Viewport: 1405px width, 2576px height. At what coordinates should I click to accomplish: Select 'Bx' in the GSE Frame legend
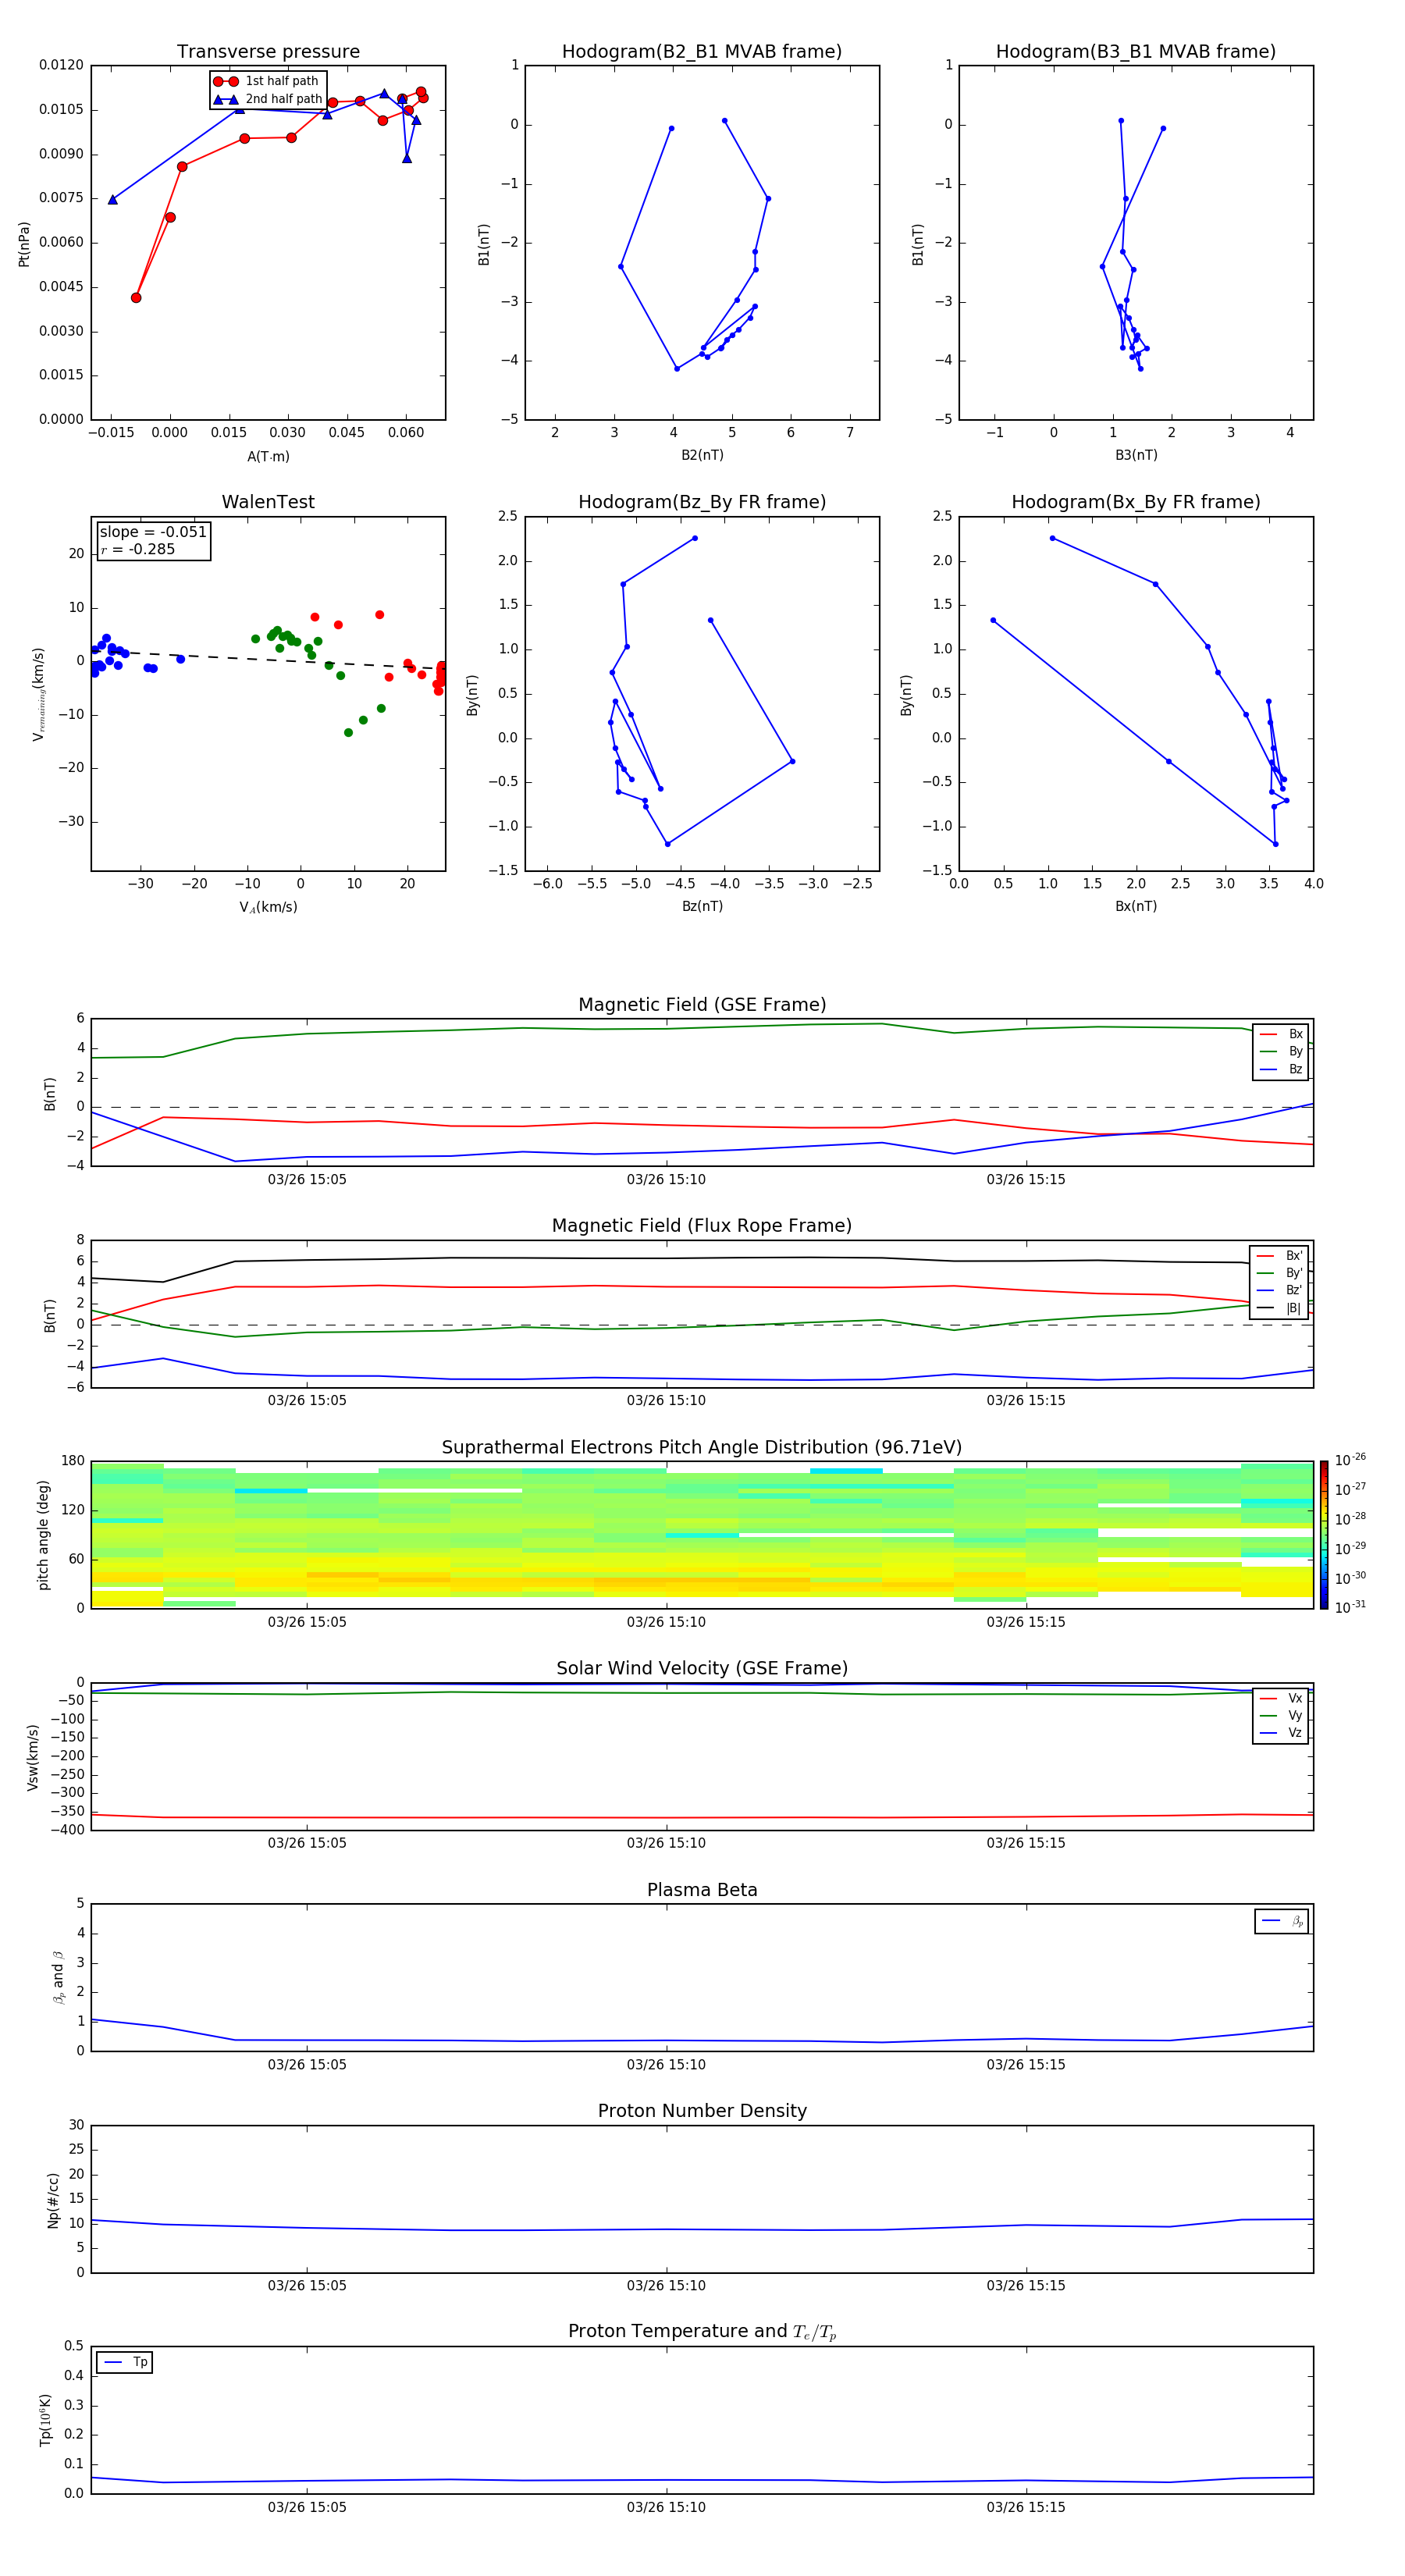1281,1034
